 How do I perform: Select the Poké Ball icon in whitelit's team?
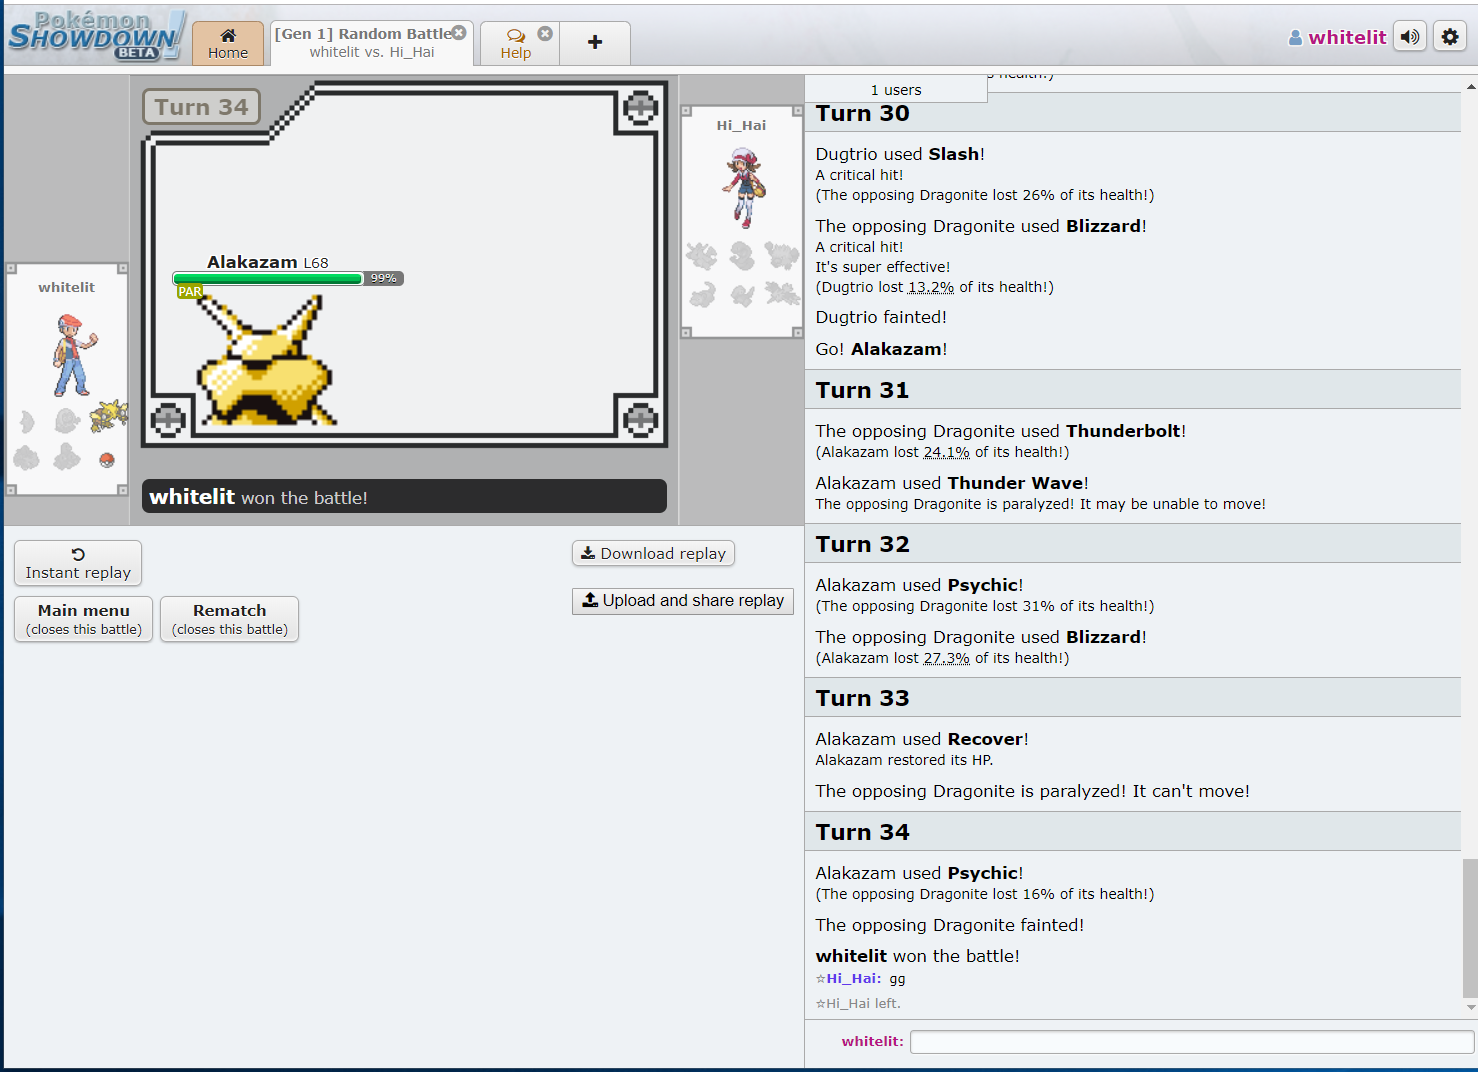point(107,460)
